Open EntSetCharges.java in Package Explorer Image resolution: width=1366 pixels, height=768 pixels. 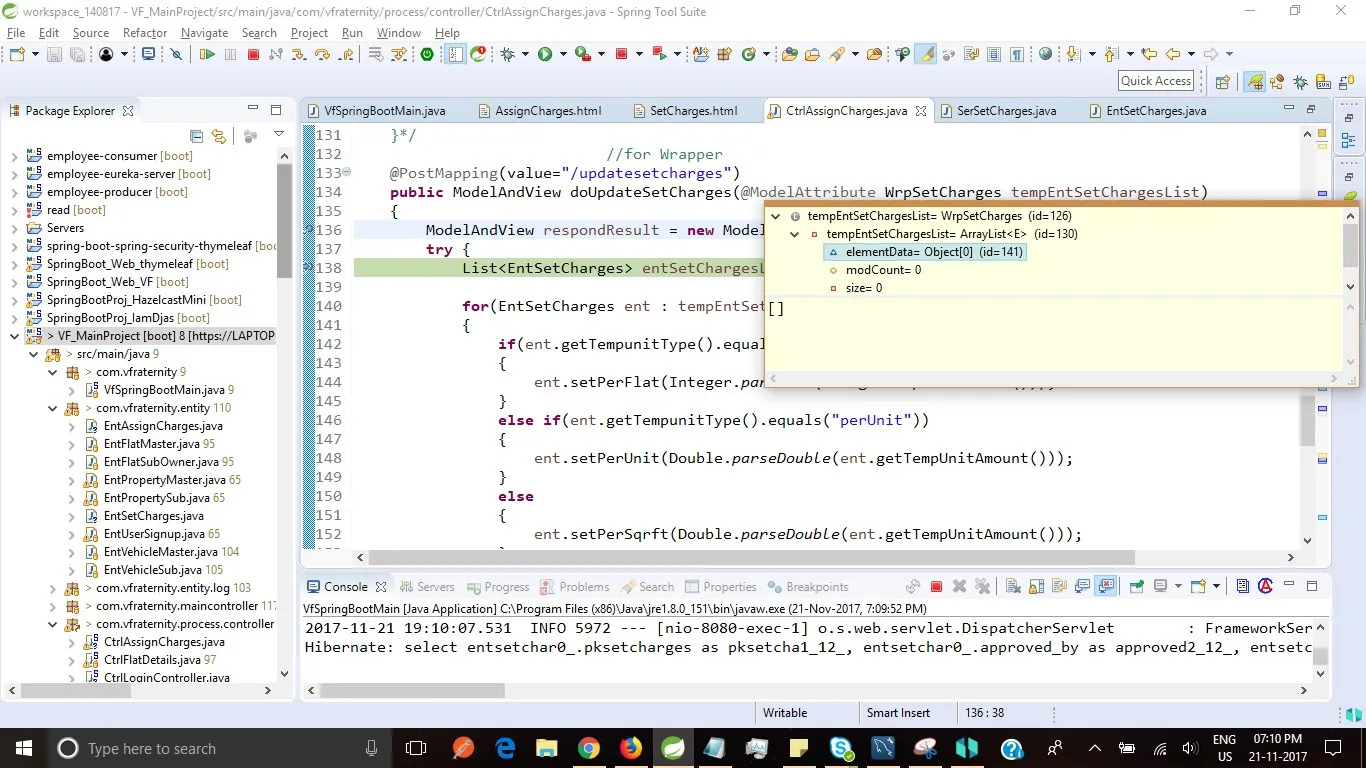[x=153, y=516]
